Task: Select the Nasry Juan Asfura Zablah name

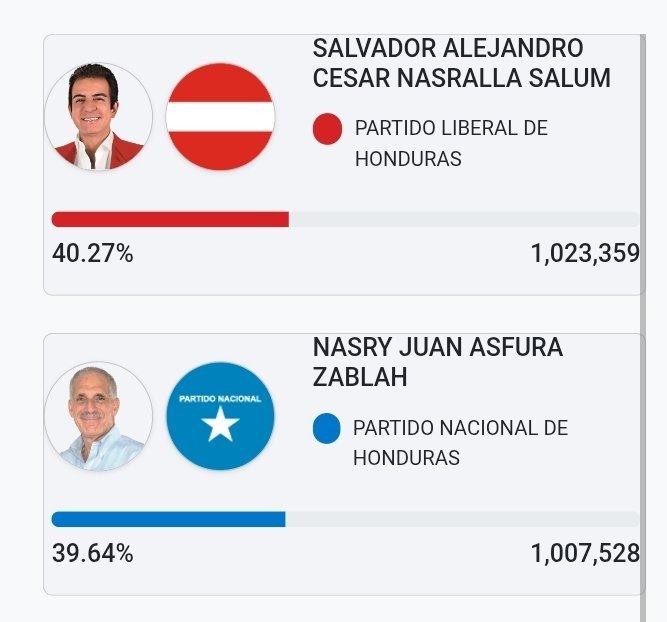Action: tap(437, 362)
